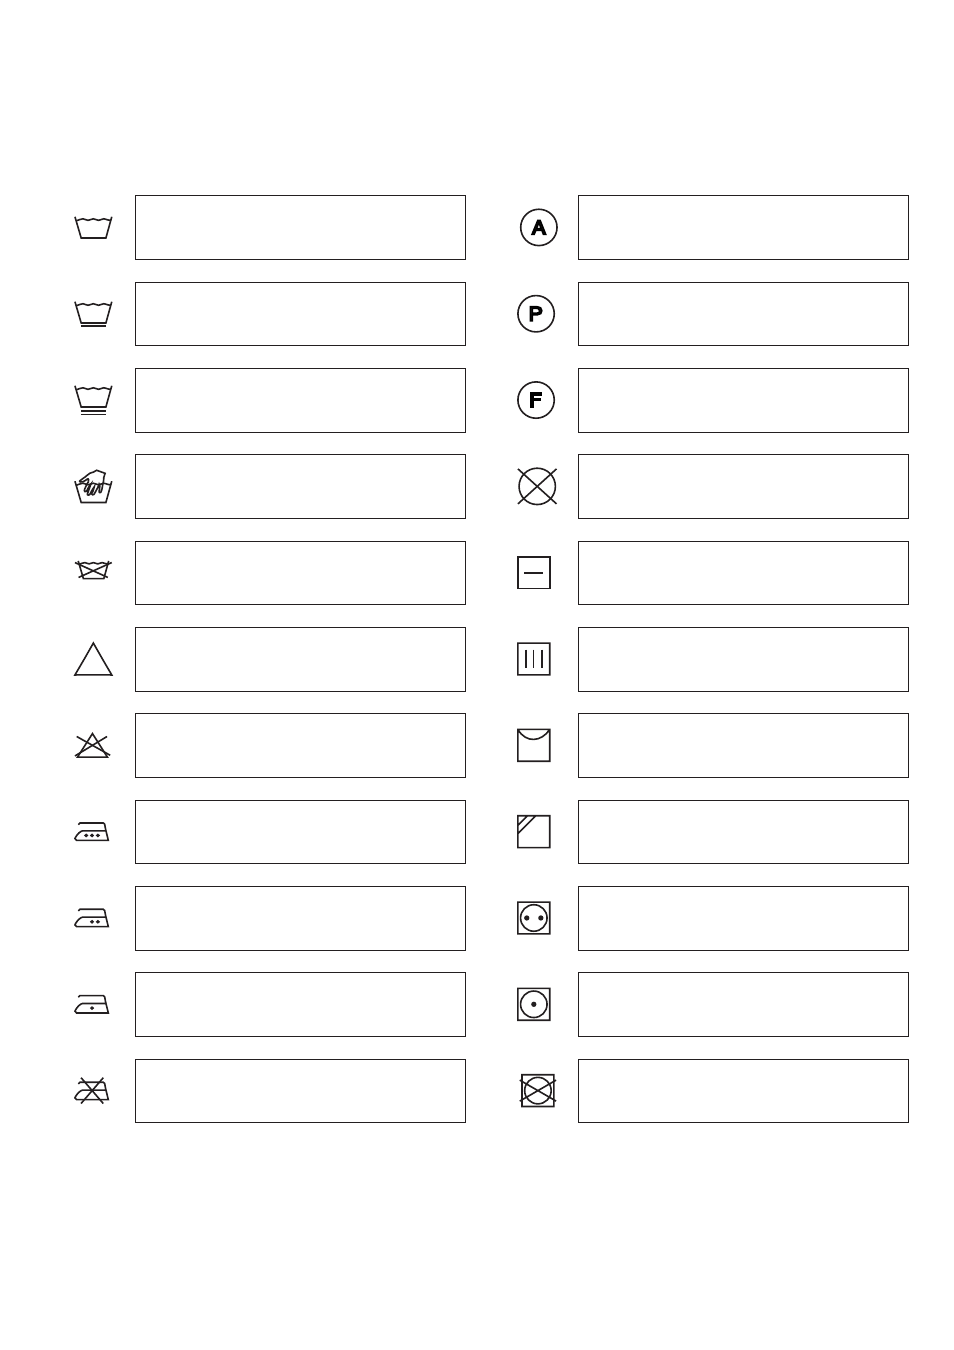Select the do not wash icon
Screen dimensions: 954x1350
(93, 571)
